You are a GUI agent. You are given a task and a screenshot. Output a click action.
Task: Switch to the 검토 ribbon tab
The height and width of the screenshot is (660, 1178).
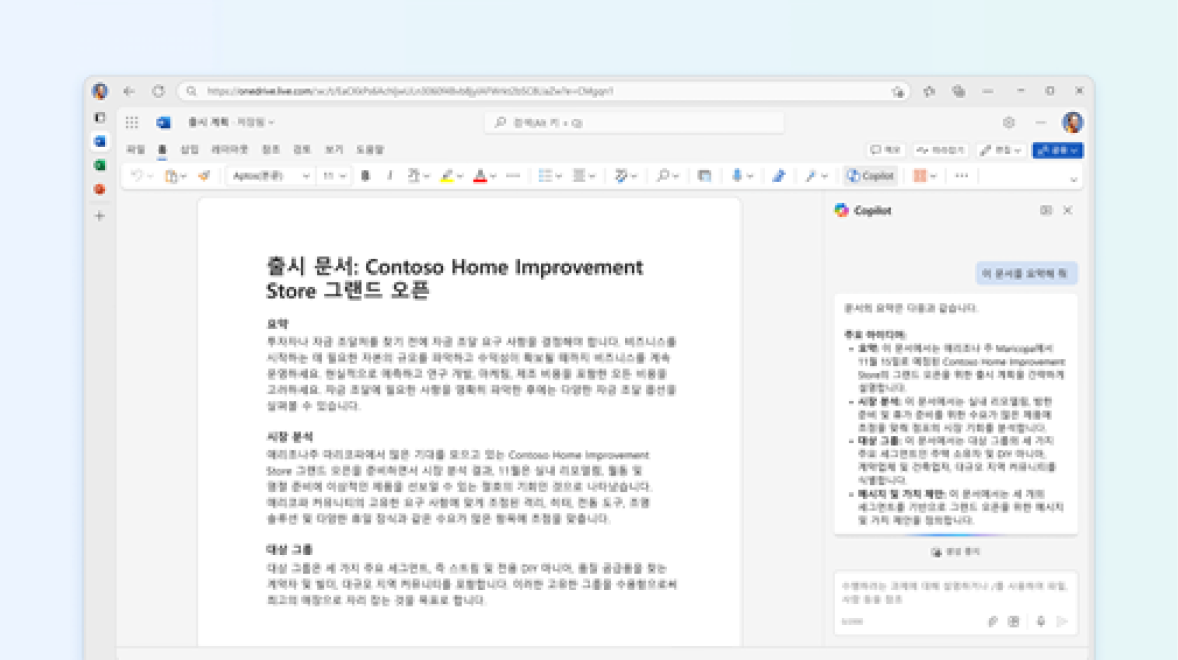click(302, 150)
